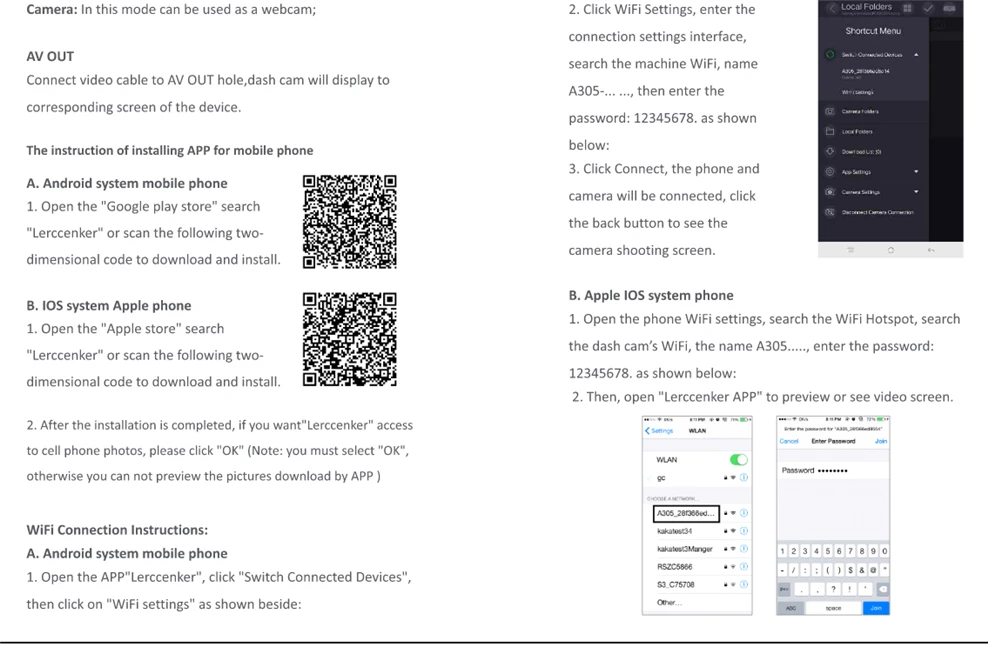Tap the blue Join keyboard button
Screen dimensions: 988x653
coord(876,608)
